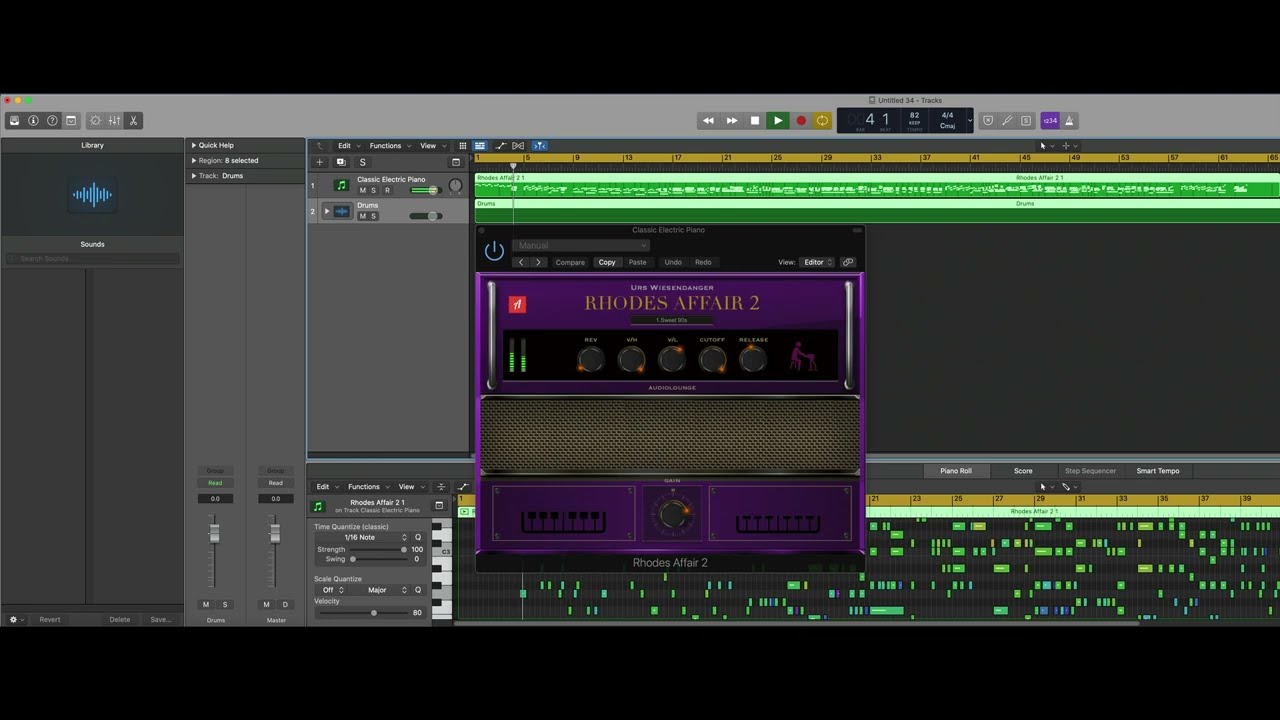The width and height of the screenshot is (1280, 720).
Task: Open the Tracks area Functions menu
Action: click(388, 146)
